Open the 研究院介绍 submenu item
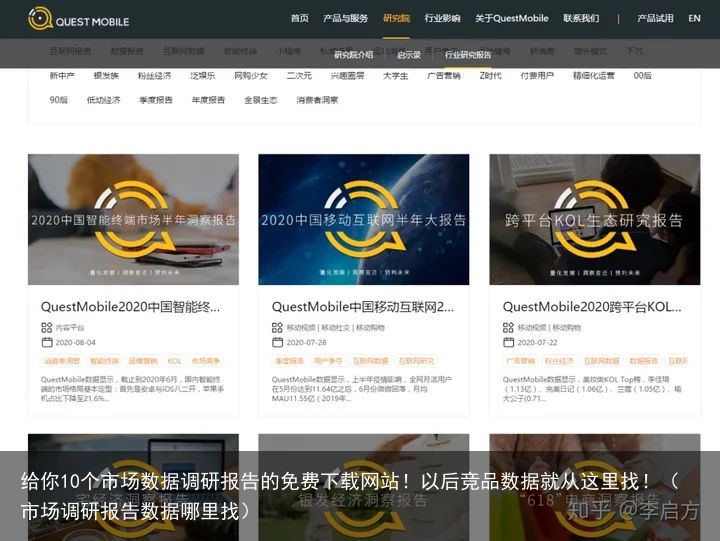Screen dimensions: 720x541 click(354, 55)
